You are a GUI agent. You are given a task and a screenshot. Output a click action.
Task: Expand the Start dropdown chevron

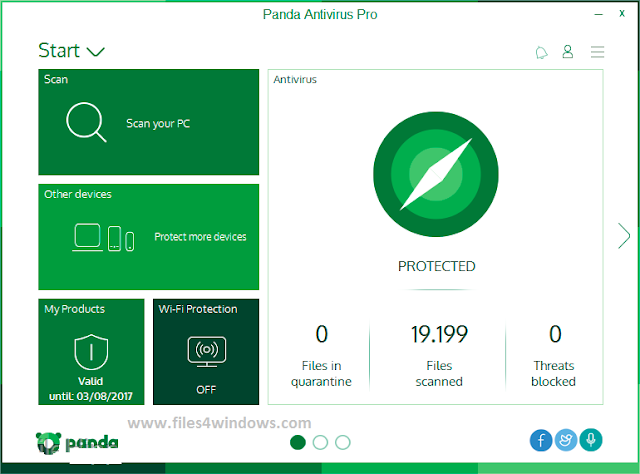pyautogui.click(x=96, y=52)
